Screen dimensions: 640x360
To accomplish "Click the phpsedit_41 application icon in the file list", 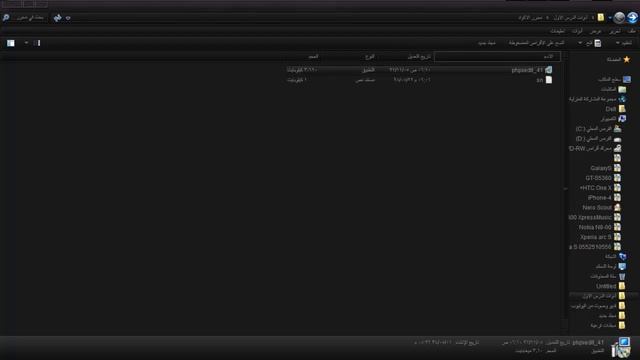I will point(549,70).
